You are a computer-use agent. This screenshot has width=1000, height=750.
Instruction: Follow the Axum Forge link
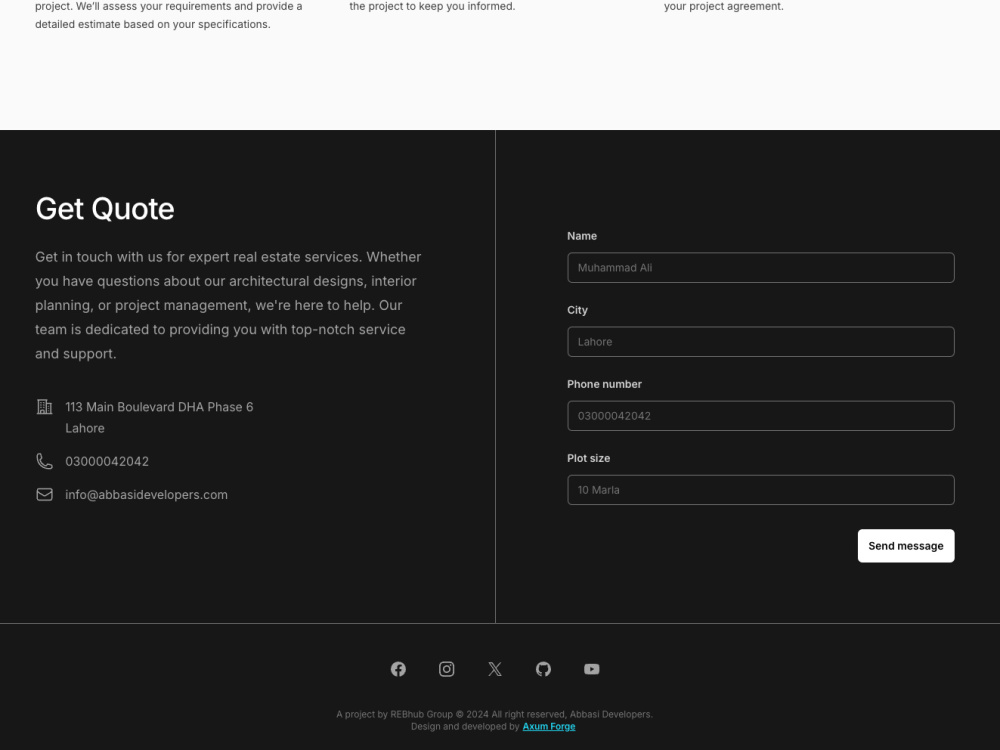pos(548,726)
